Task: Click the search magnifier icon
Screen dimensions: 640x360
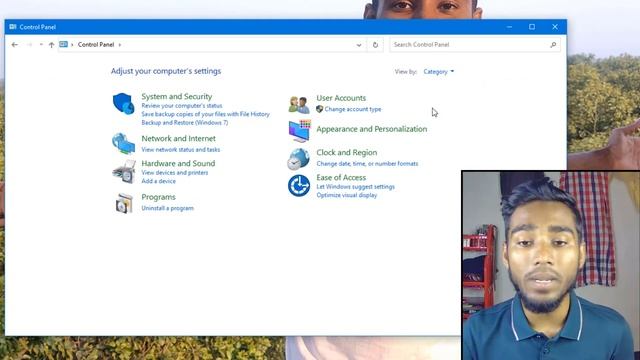Action: tap(553, 45)
